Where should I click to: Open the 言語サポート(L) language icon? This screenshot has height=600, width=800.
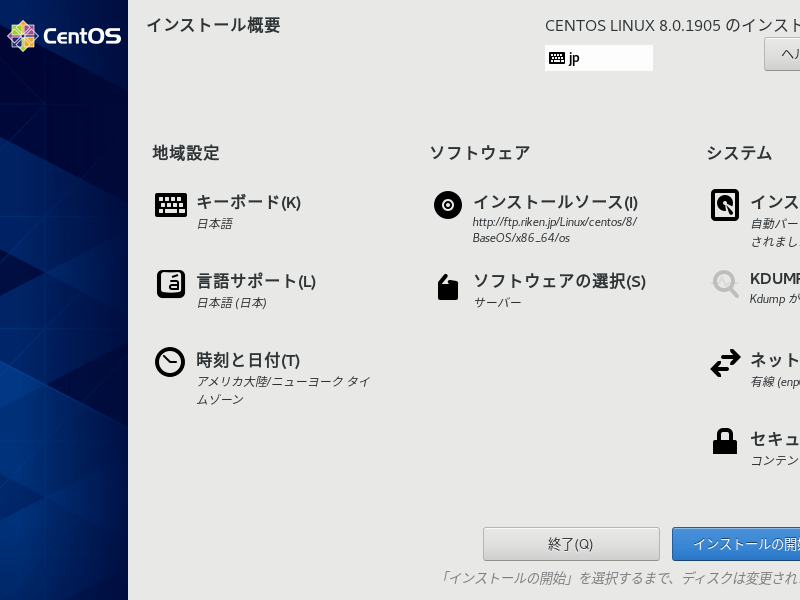point(171,284)
